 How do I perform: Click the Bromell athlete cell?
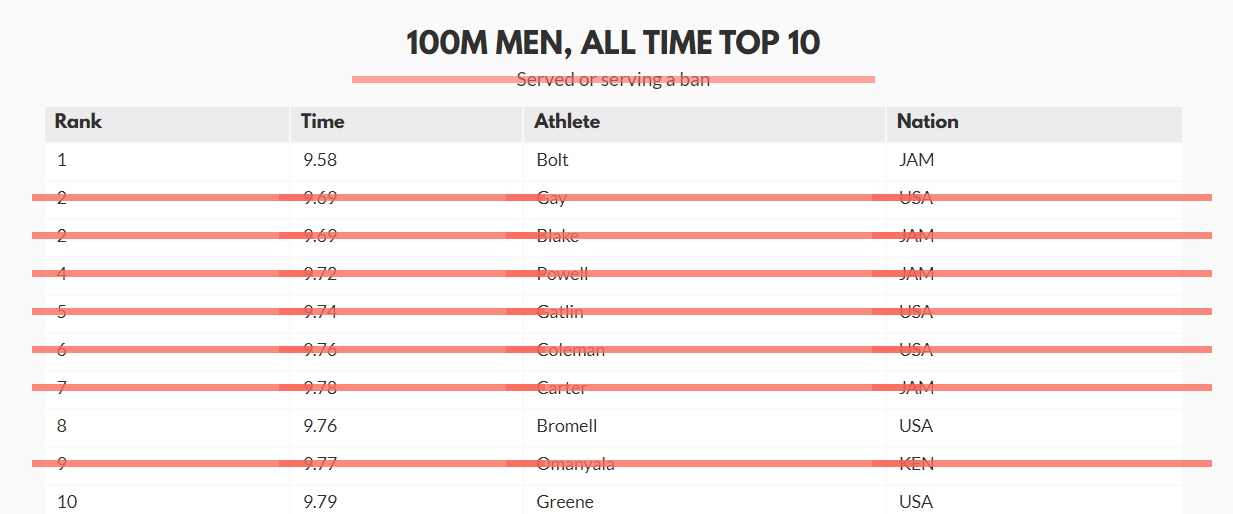[x=566, y=426]
